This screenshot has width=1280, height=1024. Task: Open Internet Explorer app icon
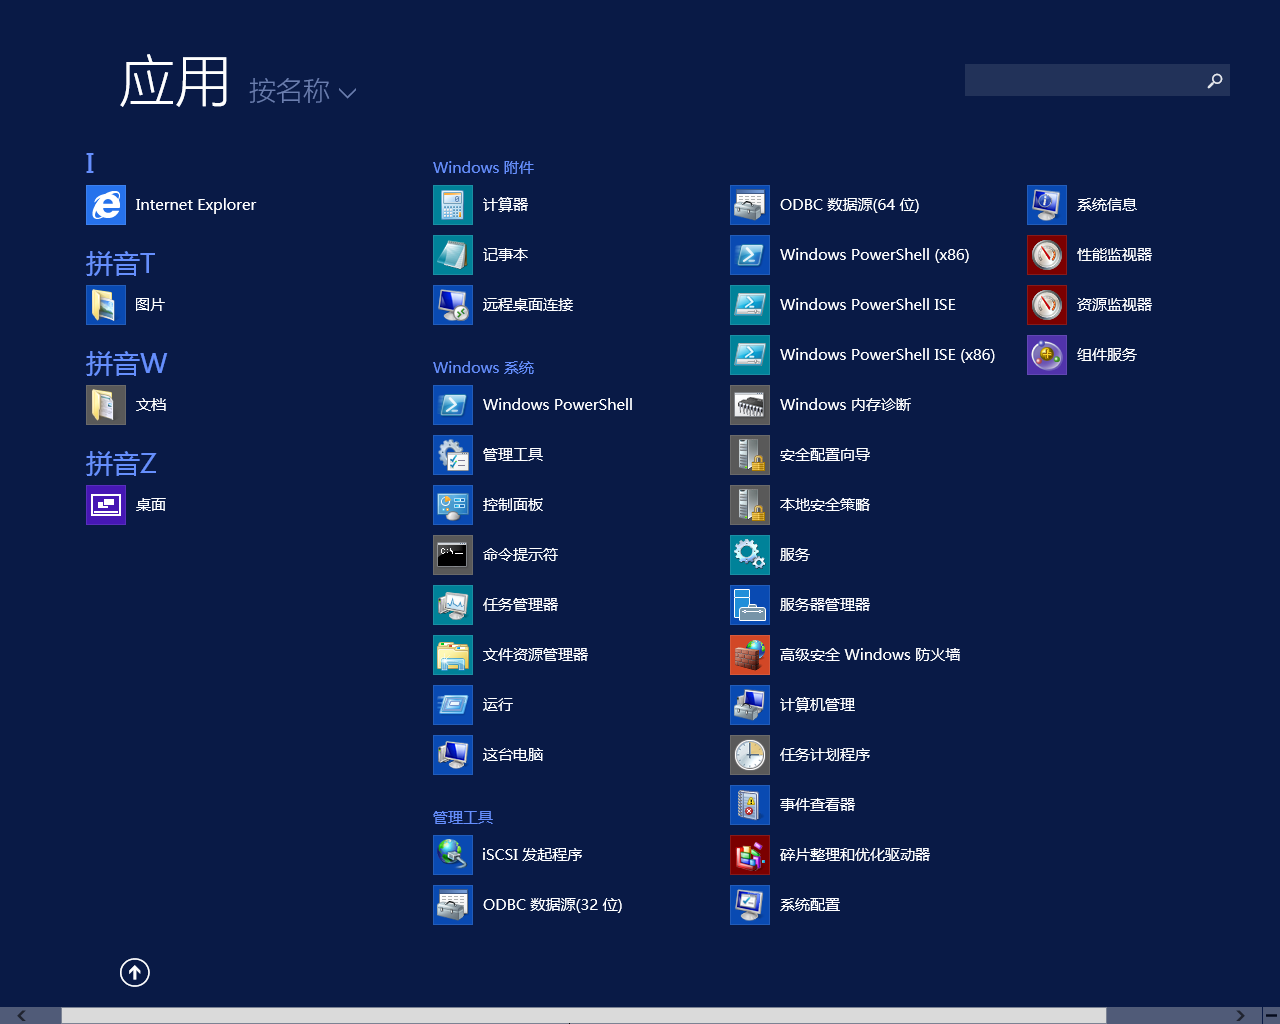106,205
